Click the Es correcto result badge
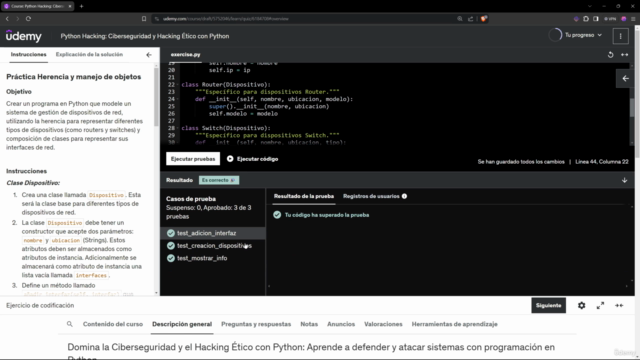The height and width of the screenshot is (360, 640). click(219, 180)
